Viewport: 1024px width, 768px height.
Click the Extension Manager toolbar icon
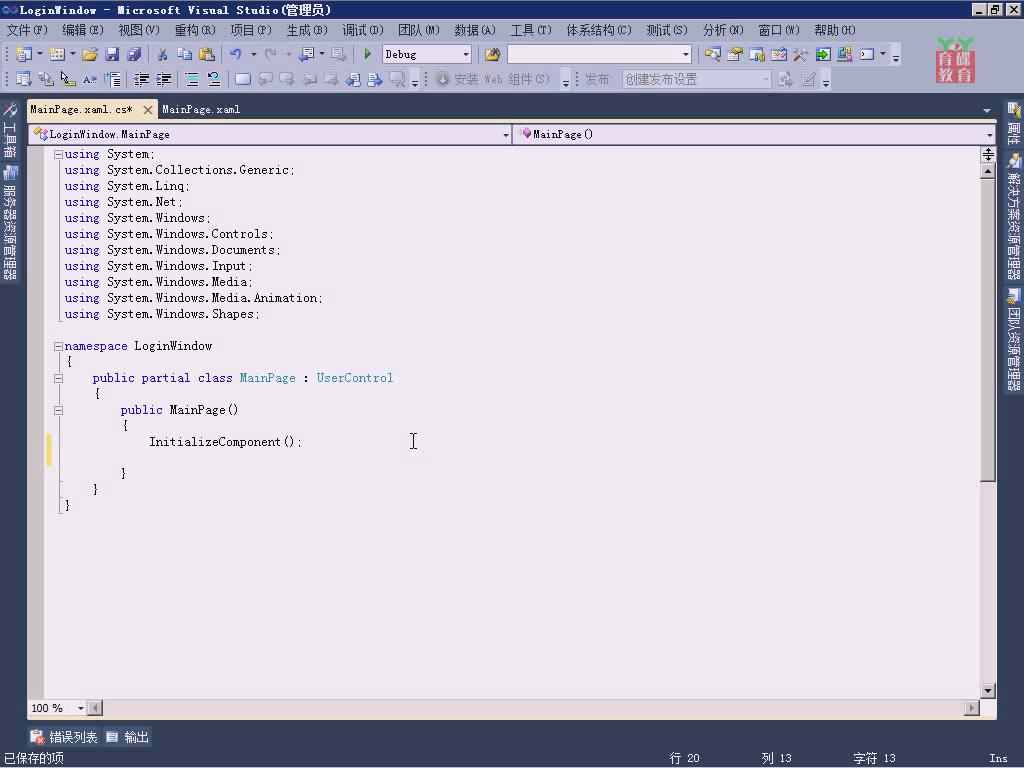(x=845, y=54)
